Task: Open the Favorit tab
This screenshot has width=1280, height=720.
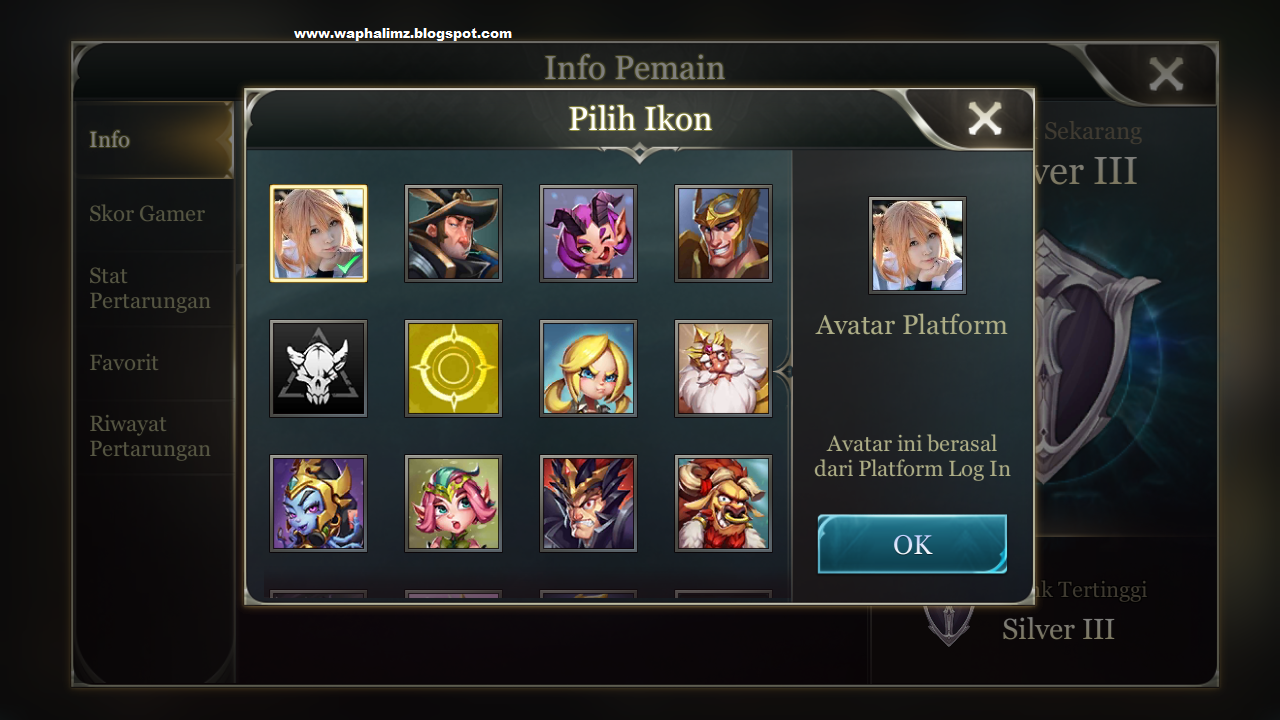Action: point(124,363)
